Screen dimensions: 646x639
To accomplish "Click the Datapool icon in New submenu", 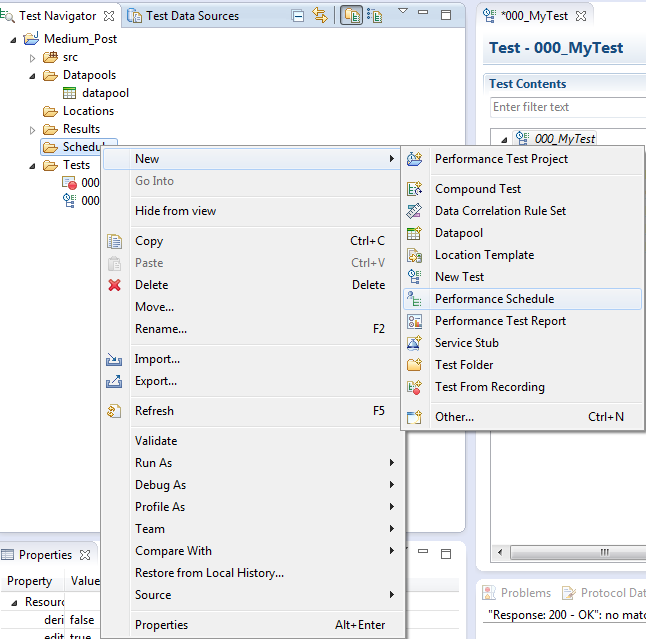I will point(414,233).
